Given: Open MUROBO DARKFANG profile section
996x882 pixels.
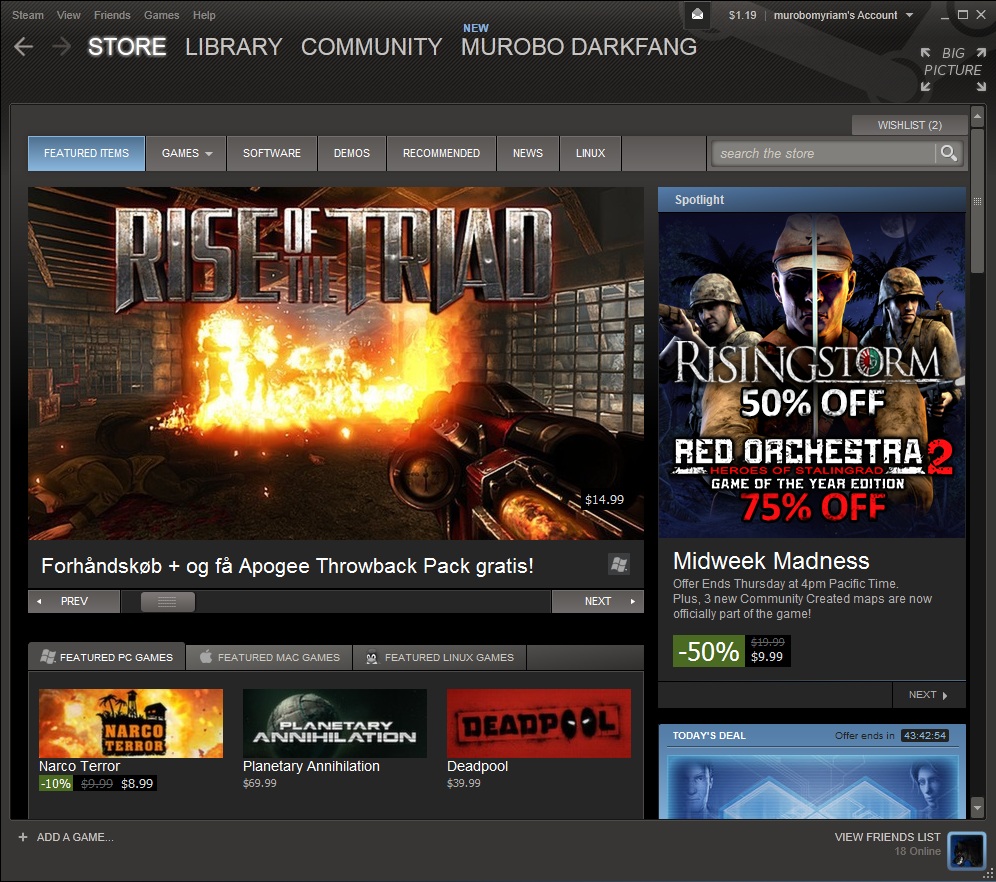Looking at the screenshot, I should (579, 46).
